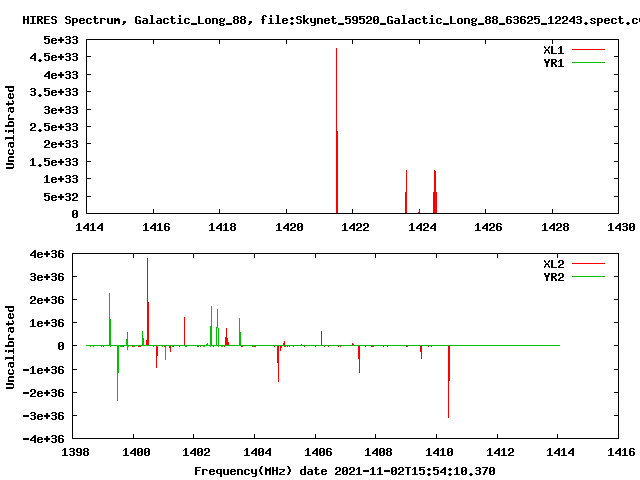This screenshot has height=480, width=640.
Task: Click the XL2 legend label
Action: tap(553, 264)
